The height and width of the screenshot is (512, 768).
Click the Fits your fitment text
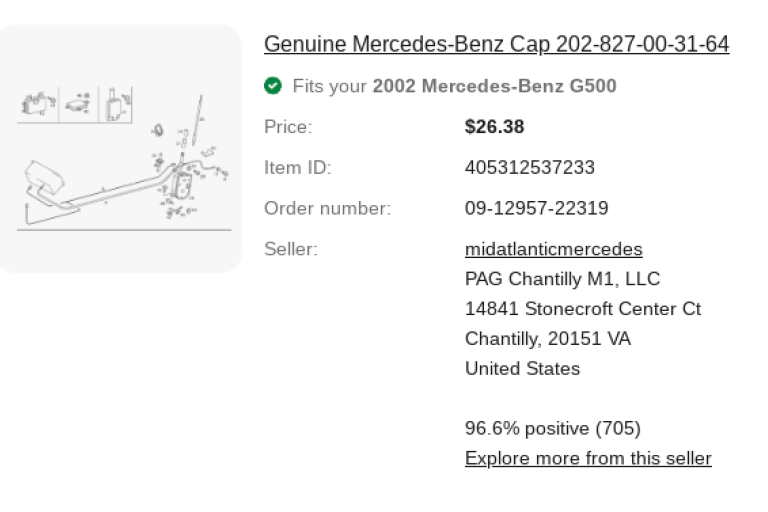pyautogui.click(x=330, y=86)
